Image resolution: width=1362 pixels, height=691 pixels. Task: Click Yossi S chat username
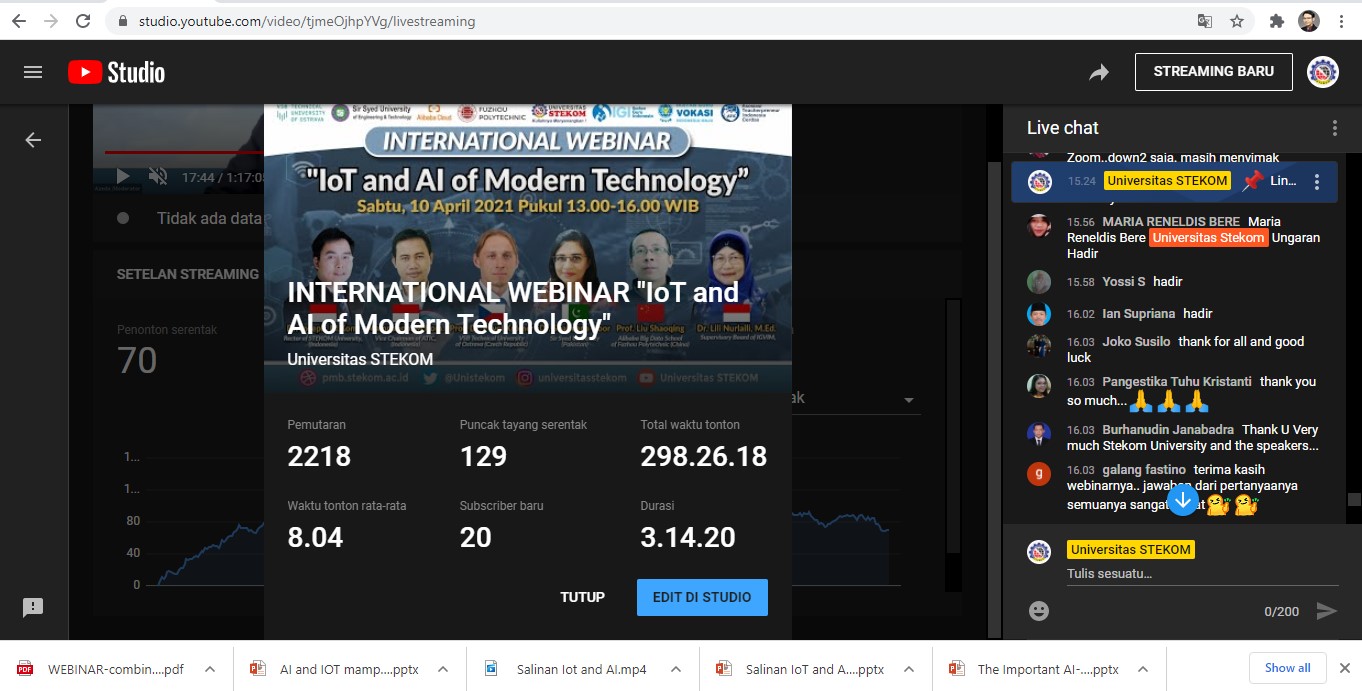tap(1124, 282)
